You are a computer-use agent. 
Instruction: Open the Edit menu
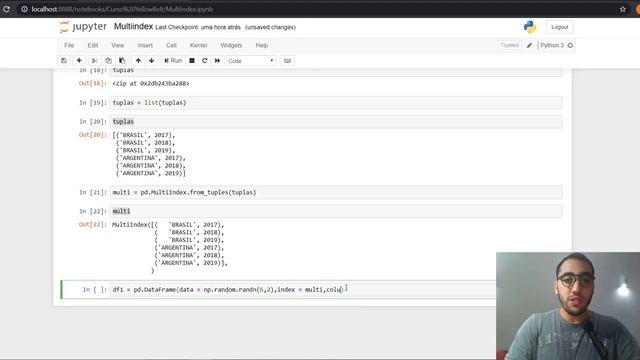click(x=93, y=45)
